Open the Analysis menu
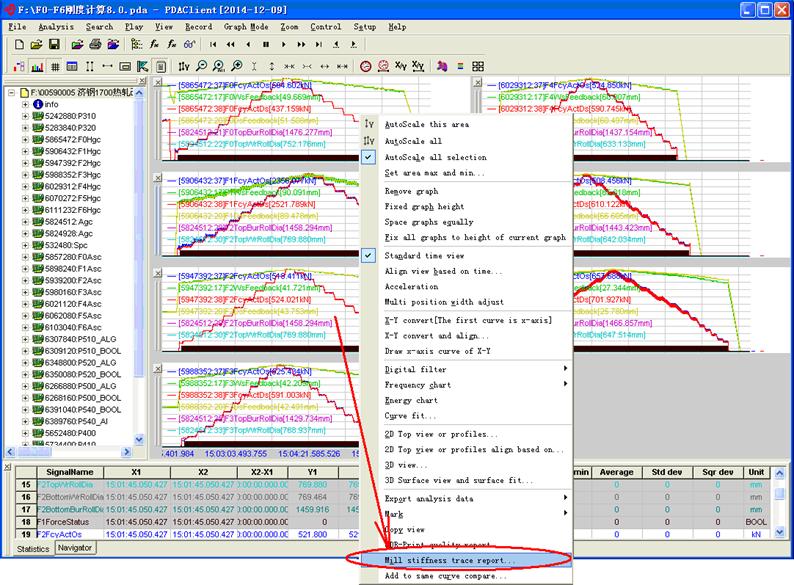Image resolution: width=794 pixels, height=585 pixels. point(56,27)
